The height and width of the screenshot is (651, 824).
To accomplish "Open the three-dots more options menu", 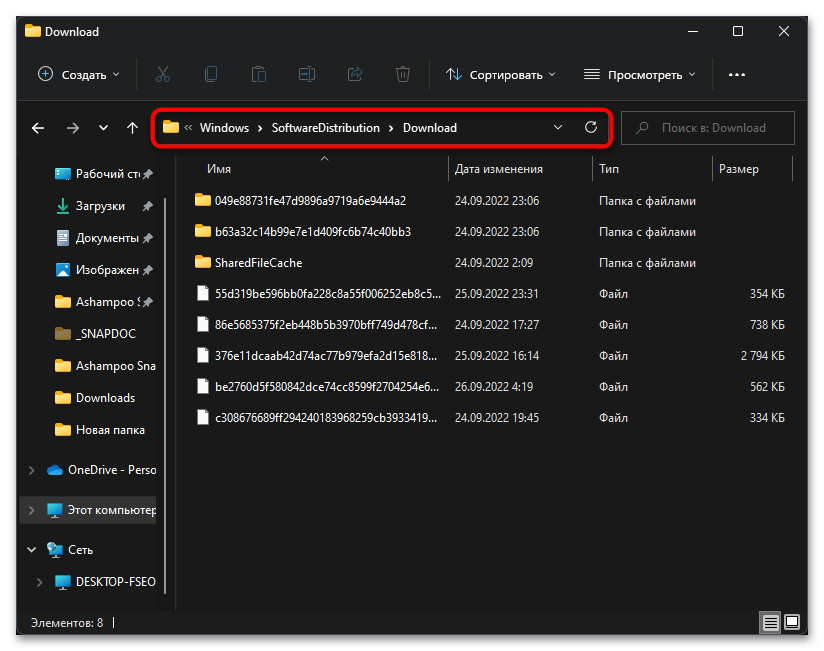I will coord(737,75).
